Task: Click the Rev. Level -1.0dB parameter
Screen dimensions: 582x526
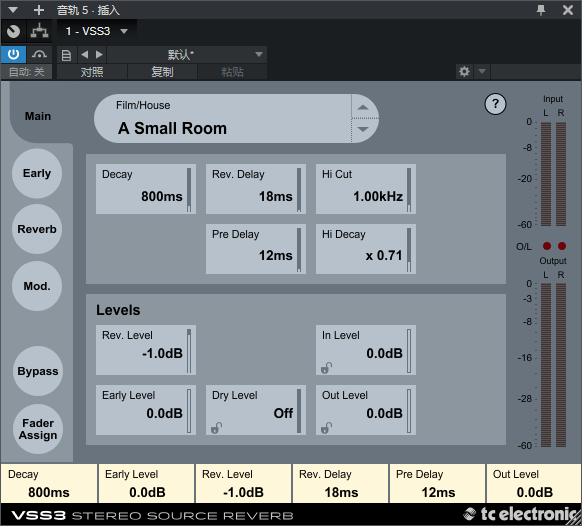Action: click(146, 350)
